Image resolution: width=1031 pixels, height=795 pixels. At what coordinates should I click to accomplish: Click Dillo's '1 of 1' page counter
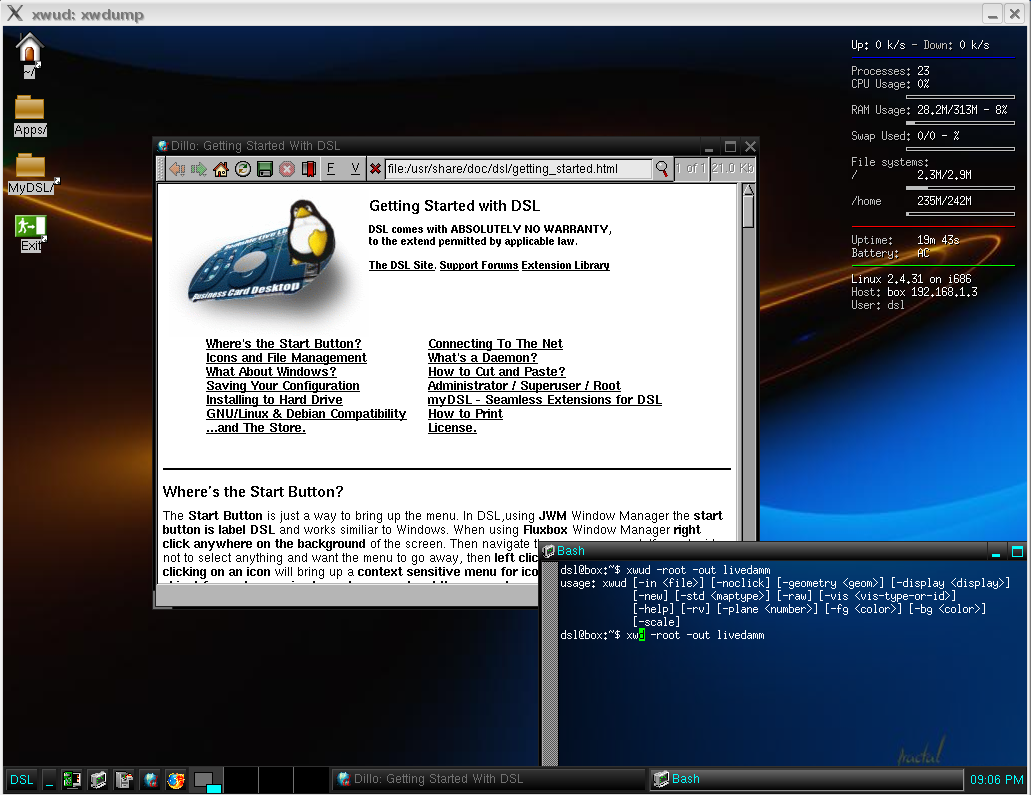point(690,169)
